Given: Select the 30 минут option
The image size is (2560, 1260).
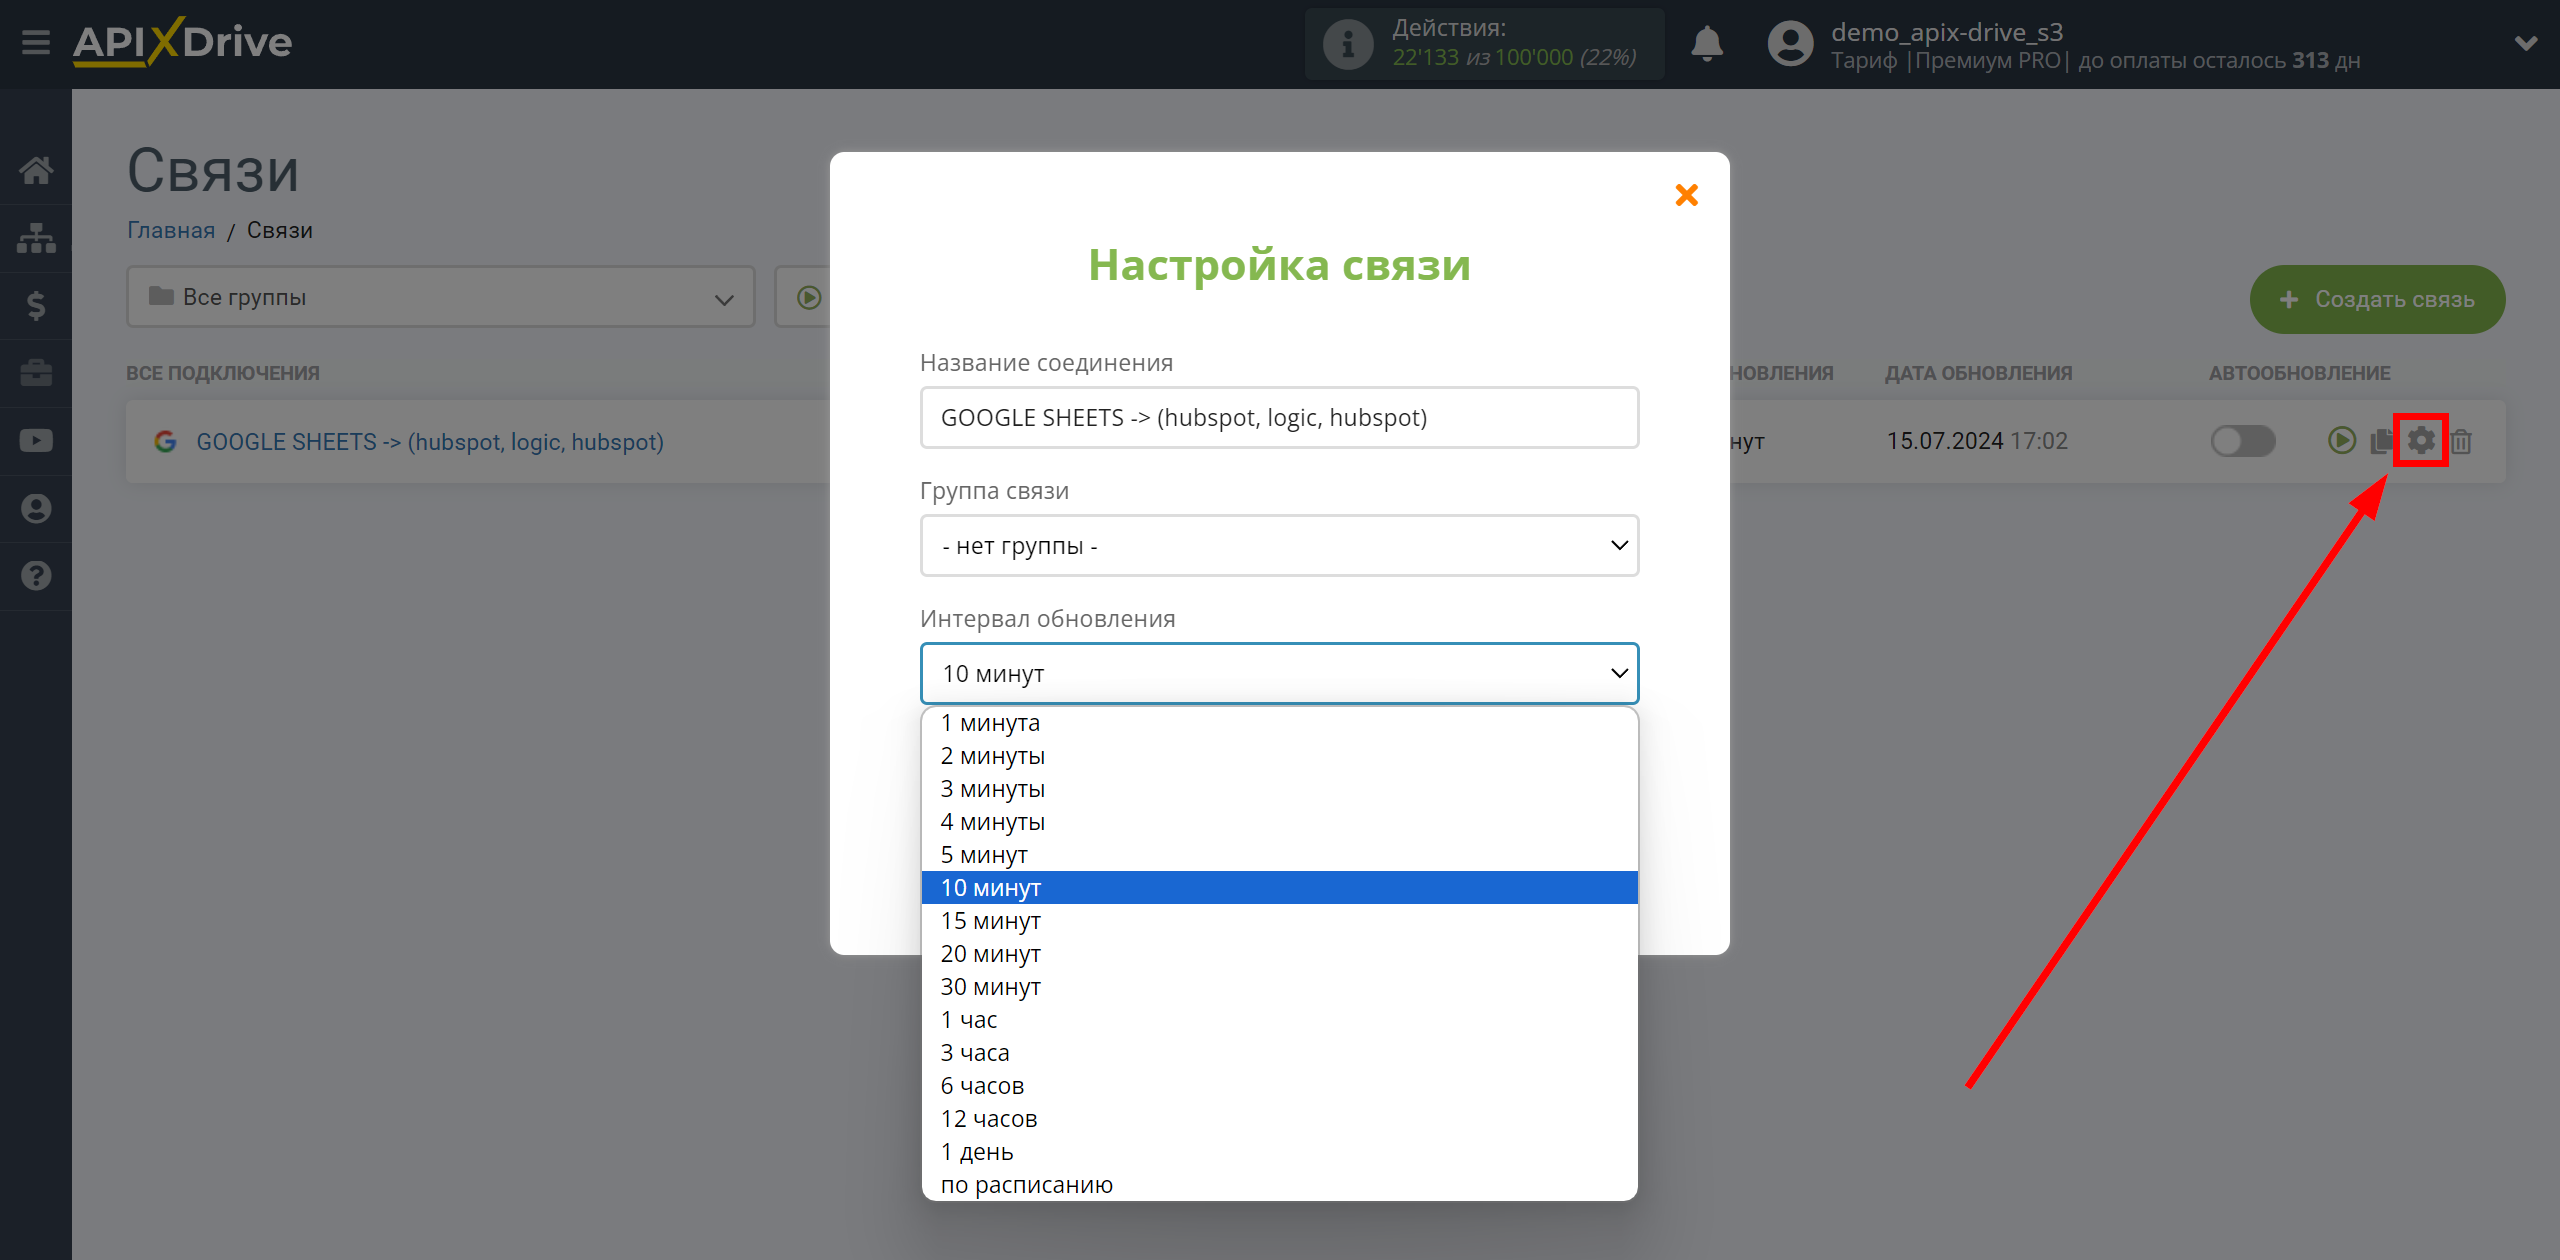Looking at the screenshot, I should point(1279,987).
